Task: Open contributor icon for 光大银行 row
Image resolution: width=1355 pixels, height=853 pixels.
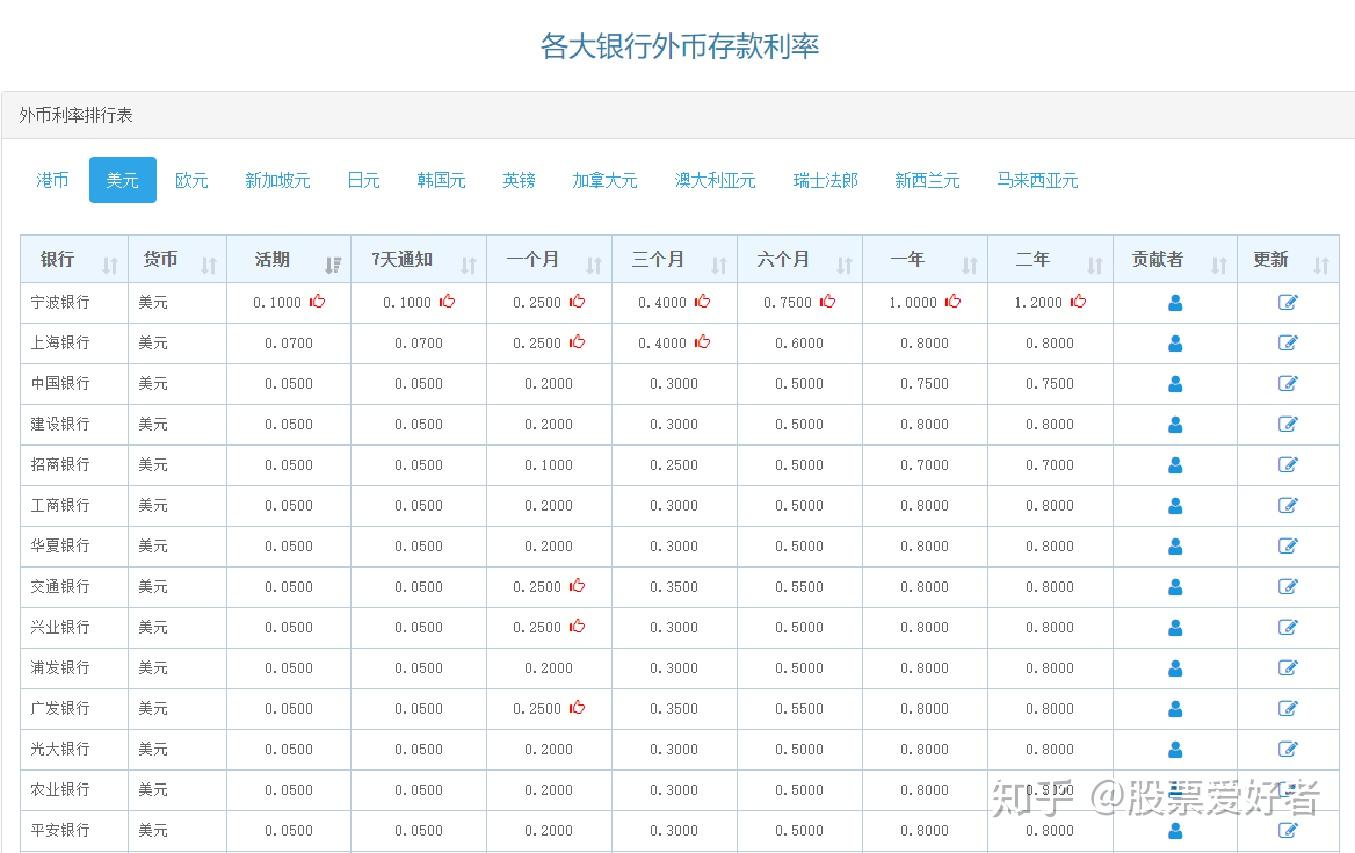Action: 1175,749
